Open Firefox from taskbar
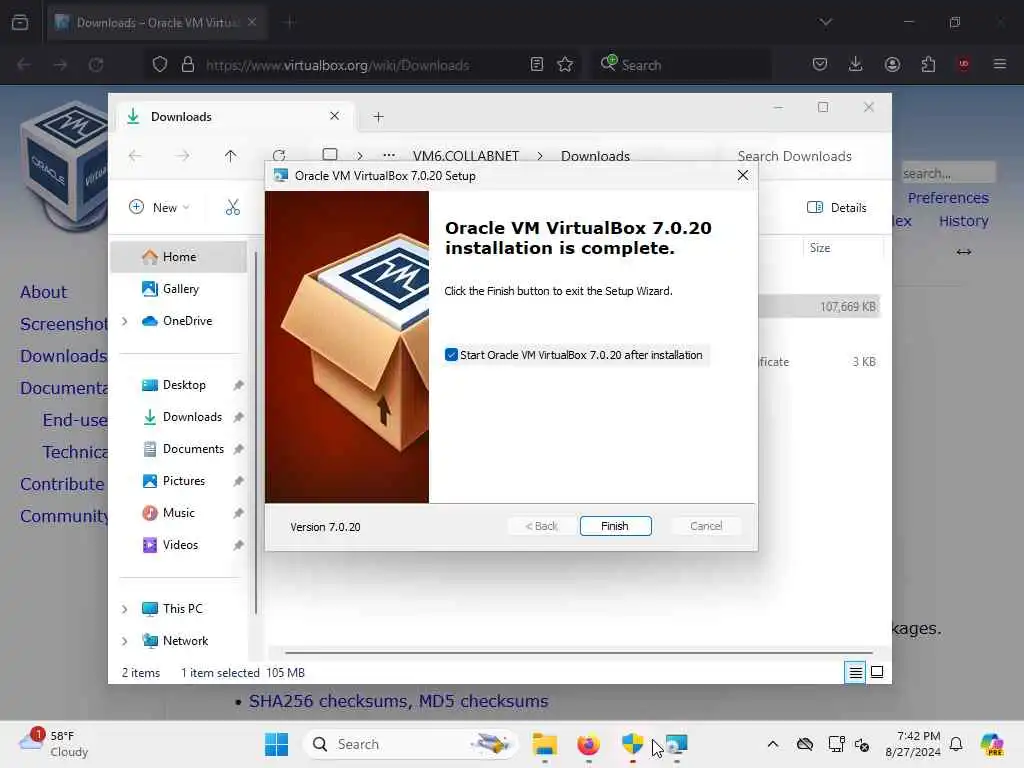Screen dimensions: 1024x768 point(588,744)
